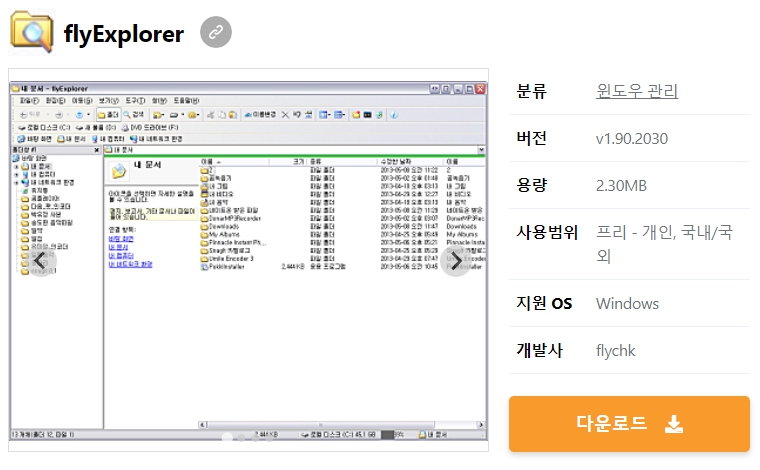Click the developer name flychk
This screenshot has height=470, width=760.
615,350
